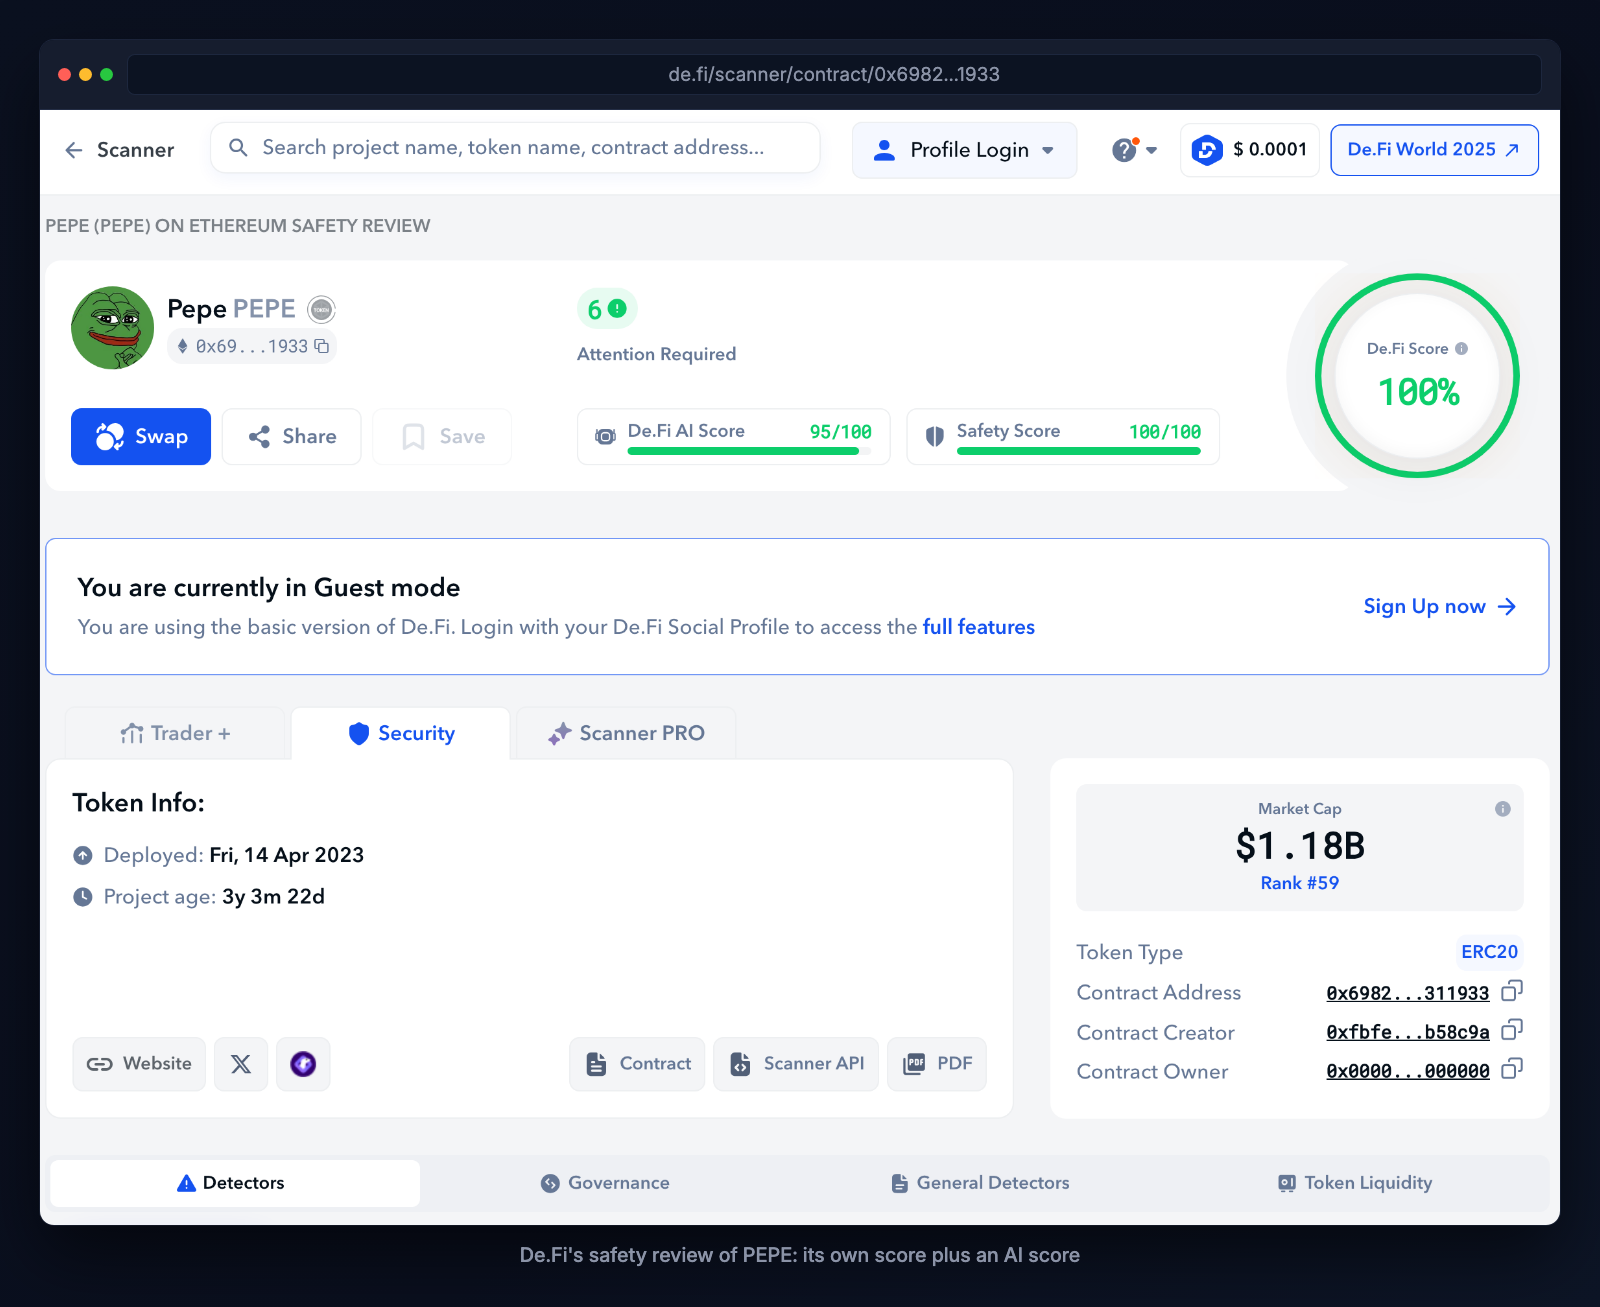Click the Website button
This screenshot has width=1600, height=1307.
point(139,1064)
